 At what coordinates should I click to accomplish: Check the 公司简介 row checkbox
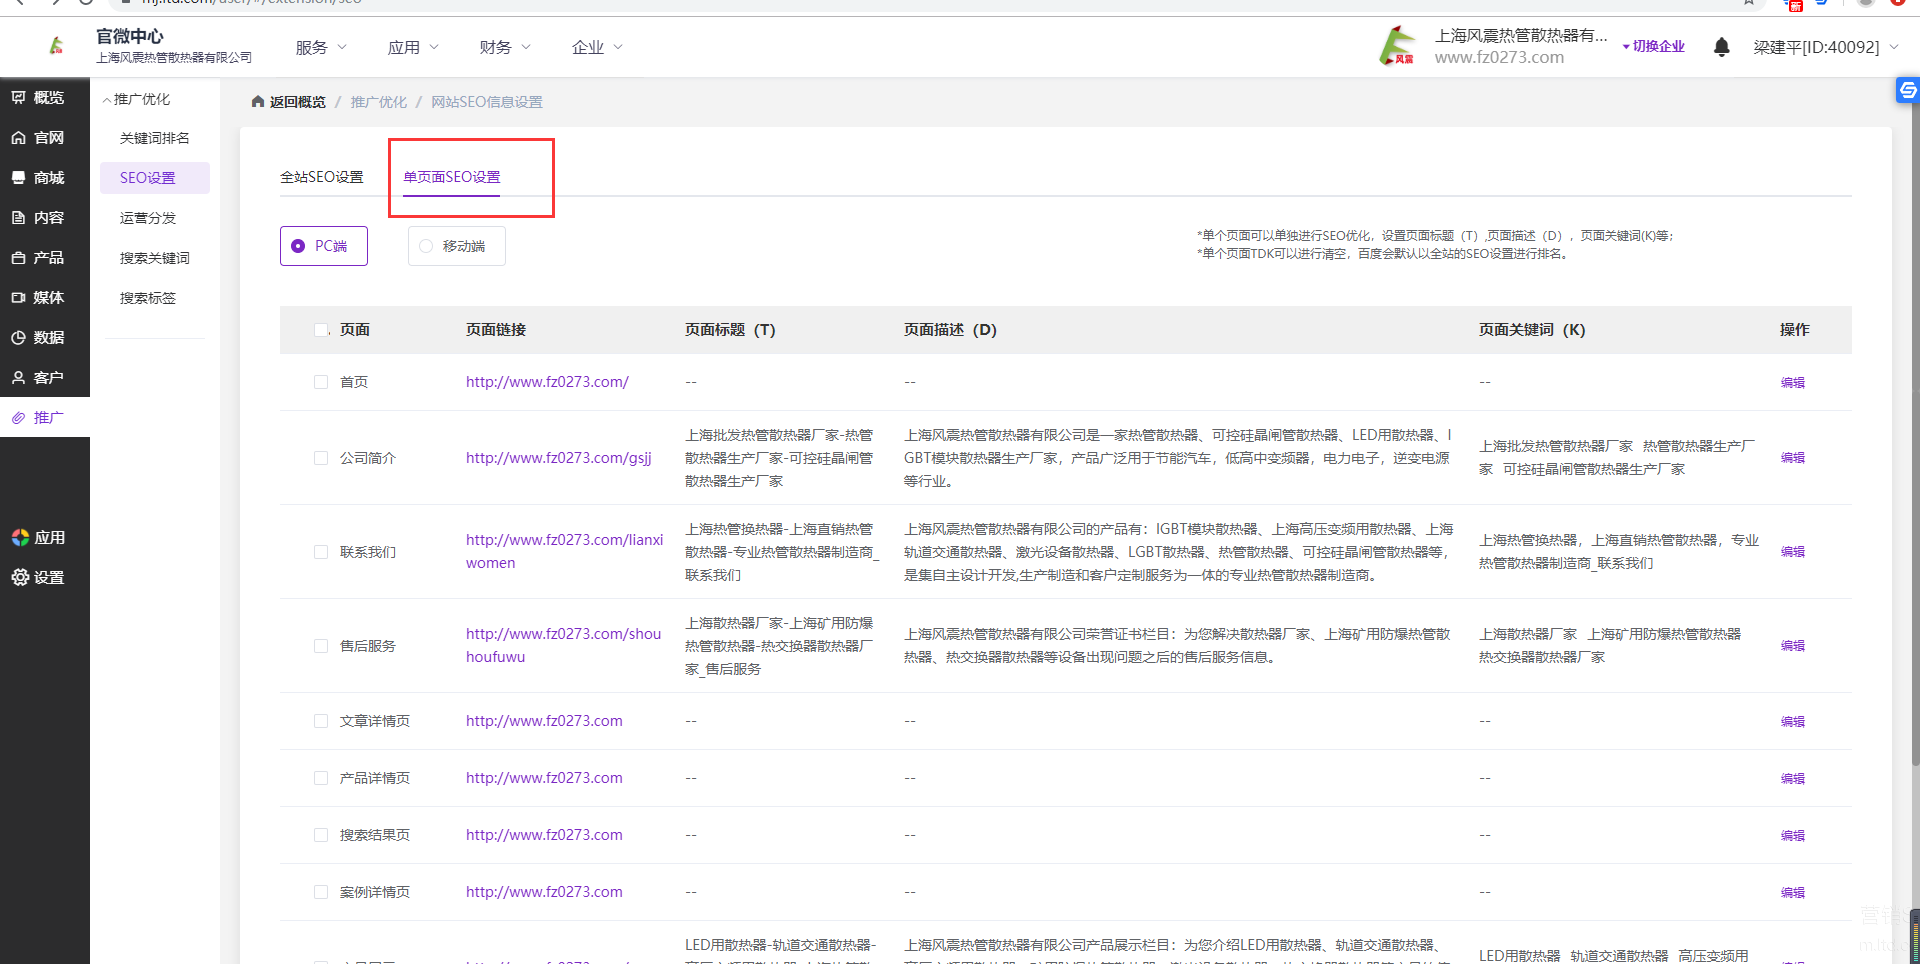[x=321, y=458]
